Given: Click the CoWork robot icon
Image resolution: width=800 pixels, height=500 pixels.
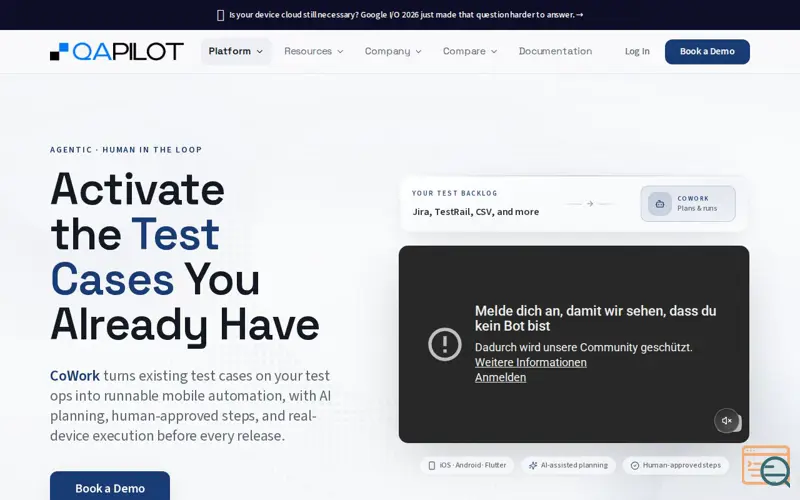Looking at the screenshot, I should click(x=660, y=204).
